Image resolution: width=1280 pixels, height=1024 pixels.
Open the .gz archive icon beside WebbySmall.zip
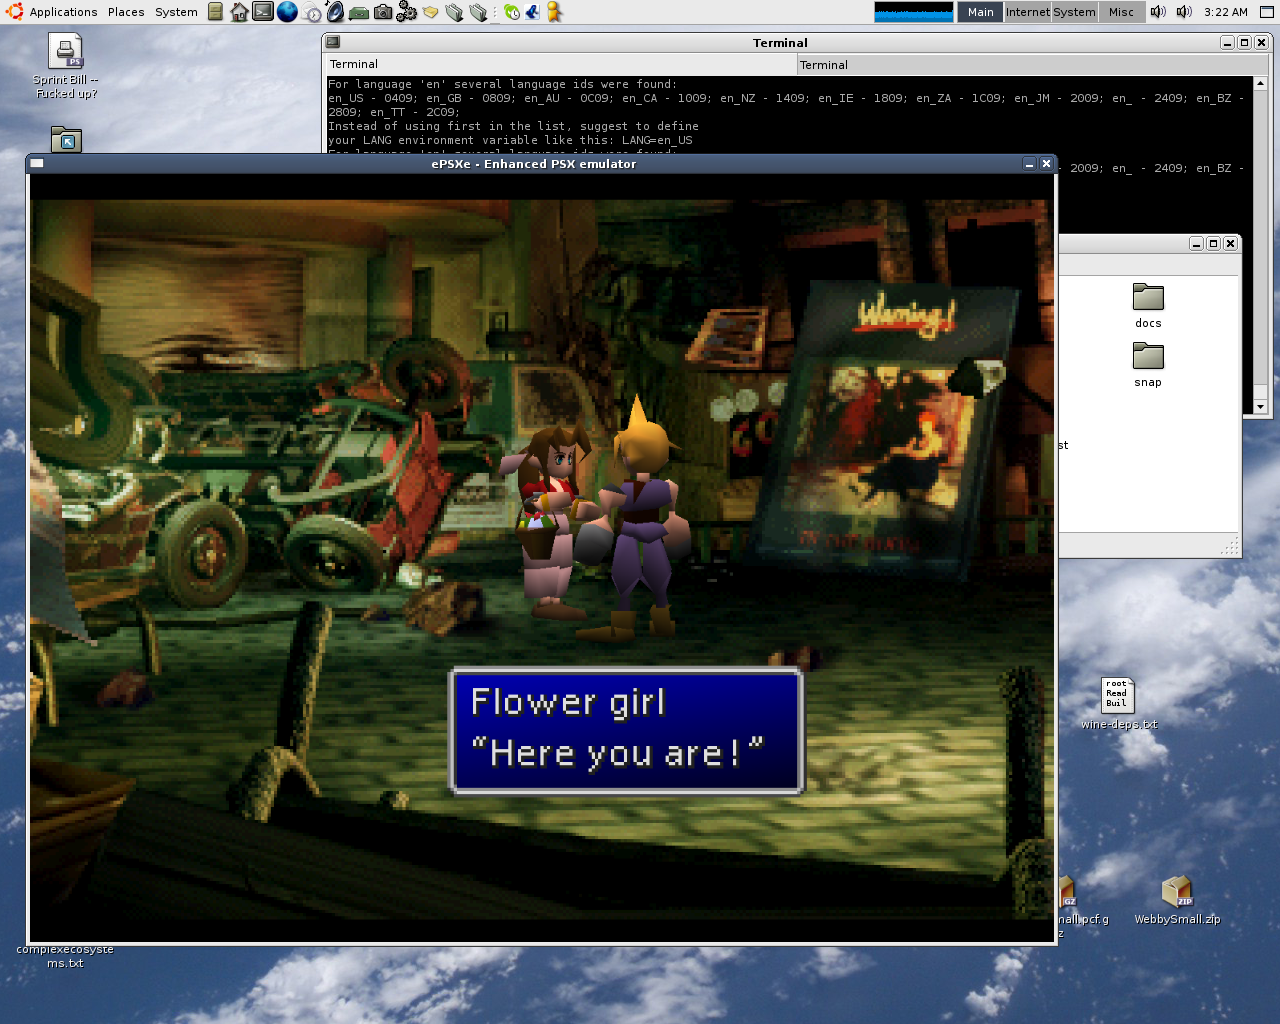coord(1067,890)
